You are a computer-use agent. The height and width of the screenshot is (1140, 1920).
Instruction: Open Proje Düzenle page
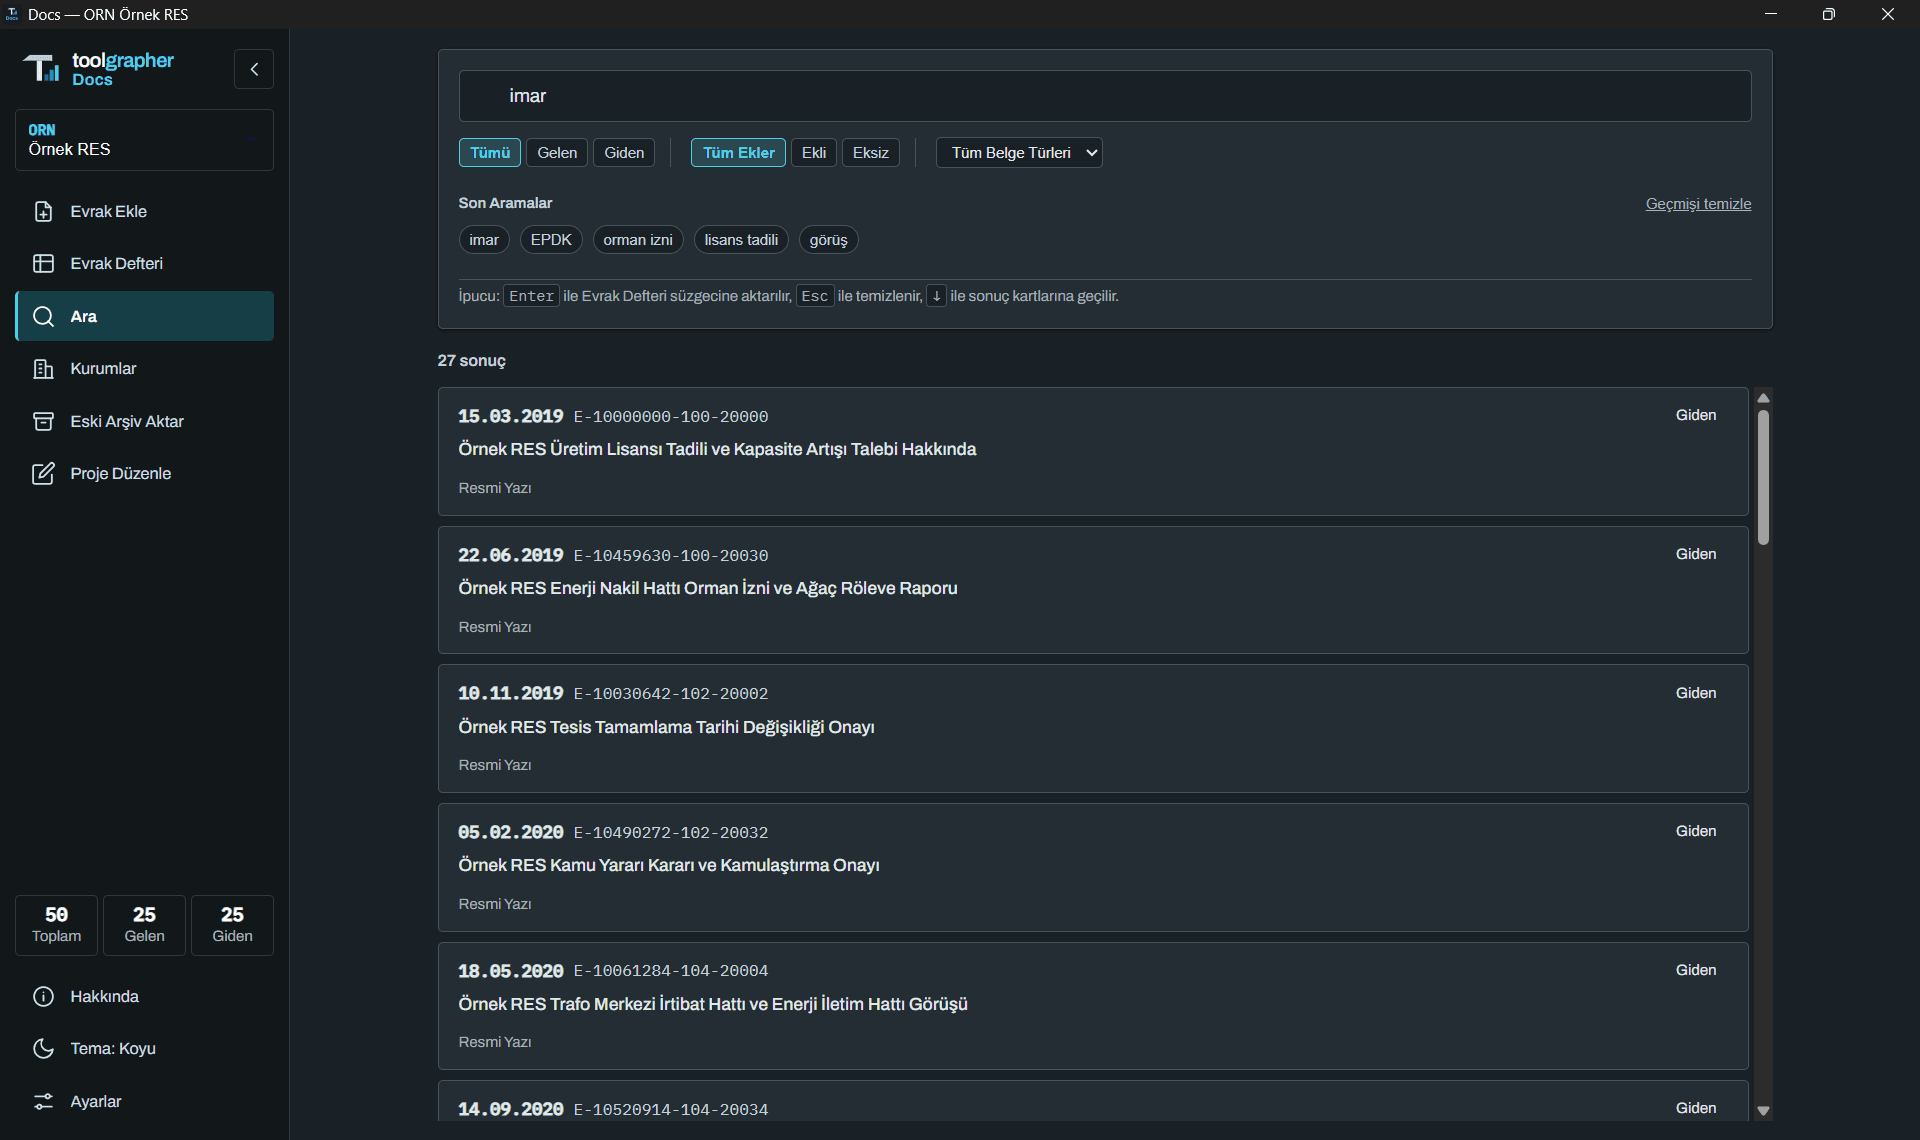click(144, 473)
